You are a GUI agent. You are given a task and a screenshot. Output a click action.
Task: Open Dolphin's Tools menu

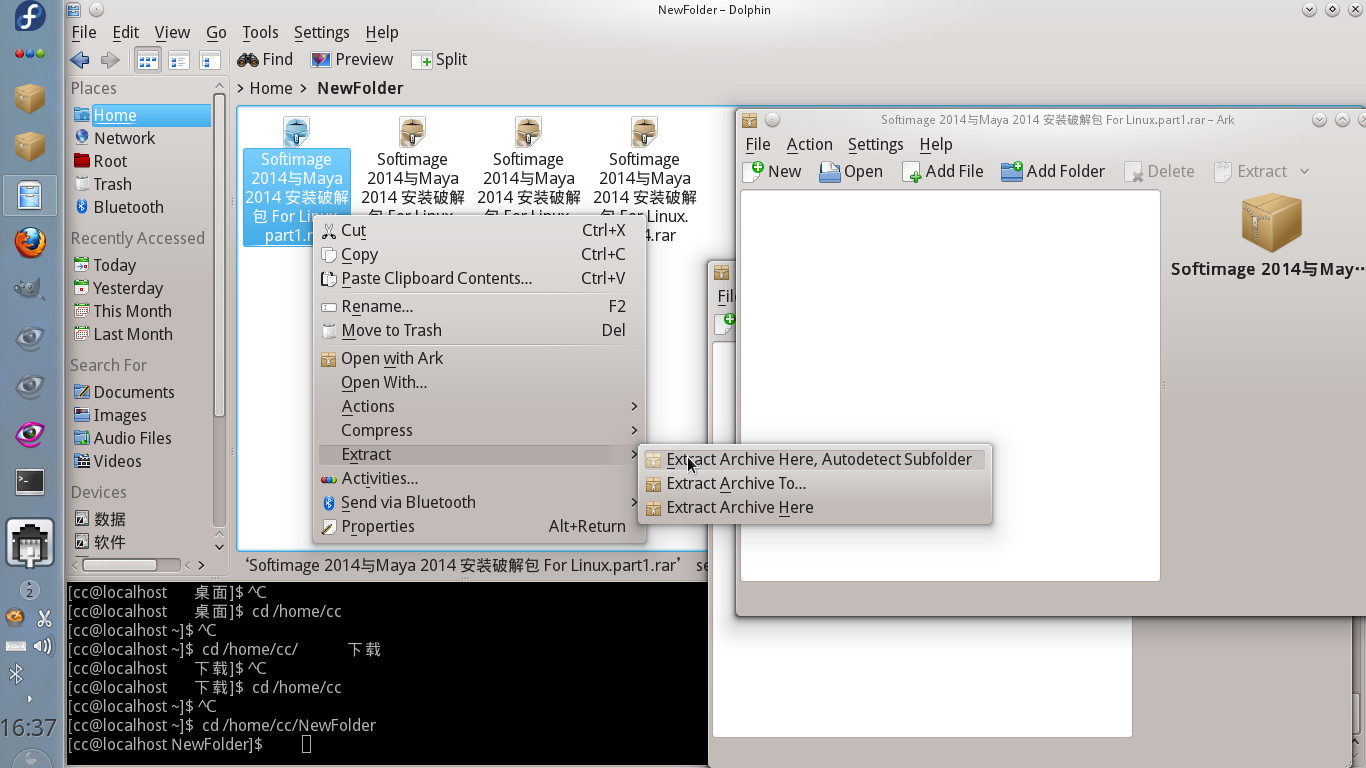tap(260, 32)
